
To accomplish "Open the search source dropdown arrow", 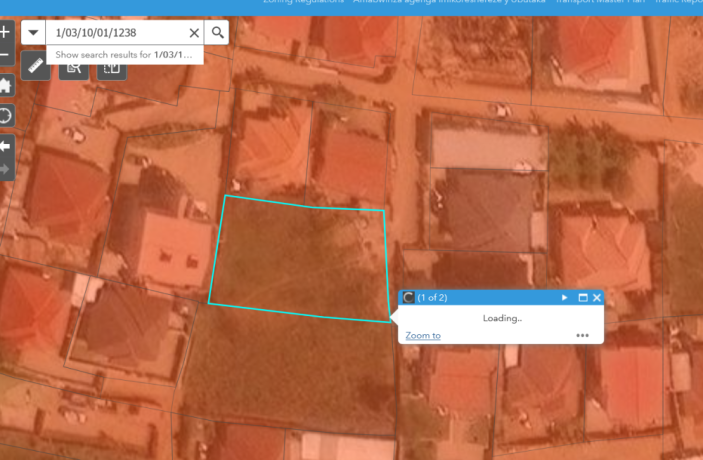I will 33,32.
